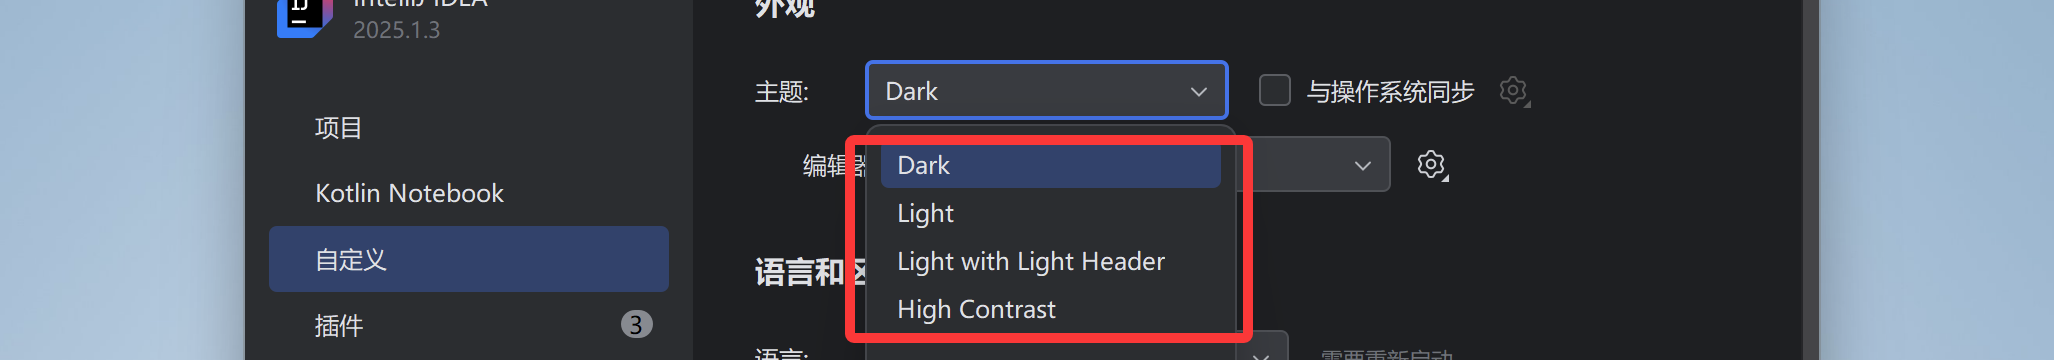The width and height of the screenshot is (2054, 360).
Task: Choose the High Contrast theme
Action: pyautogui.click(x=1050, y=309)
